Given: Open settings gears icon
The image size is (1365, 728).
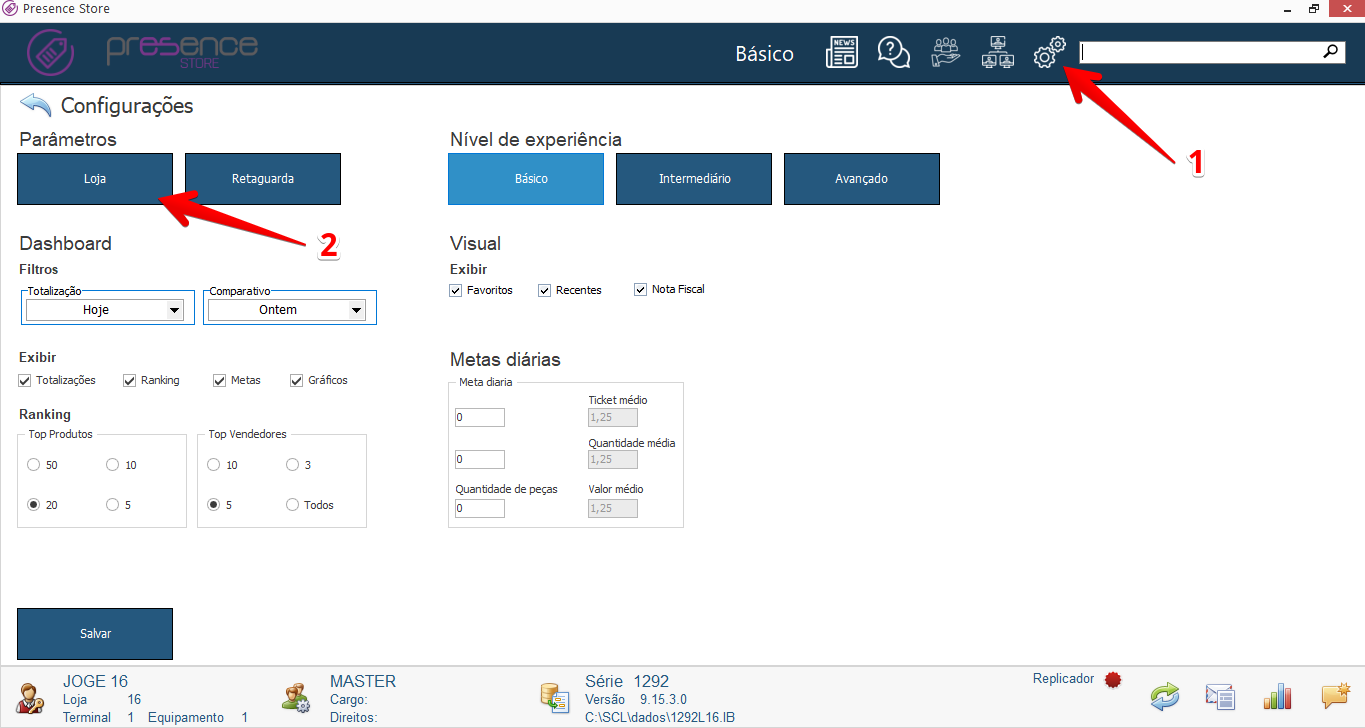Looking at the screenshot, I should (1049, 52).
